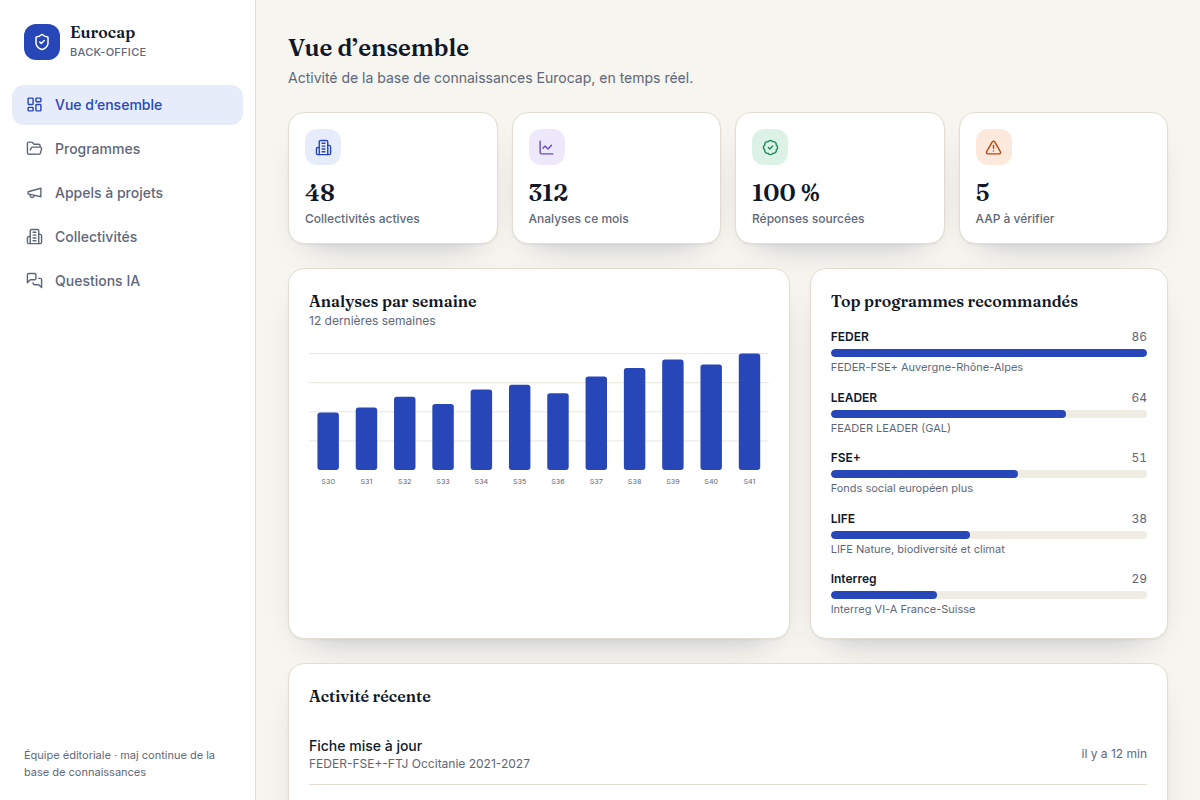Click the Programmes folder icon
The width and height of the screenshot is (1200, 800).
35,149
